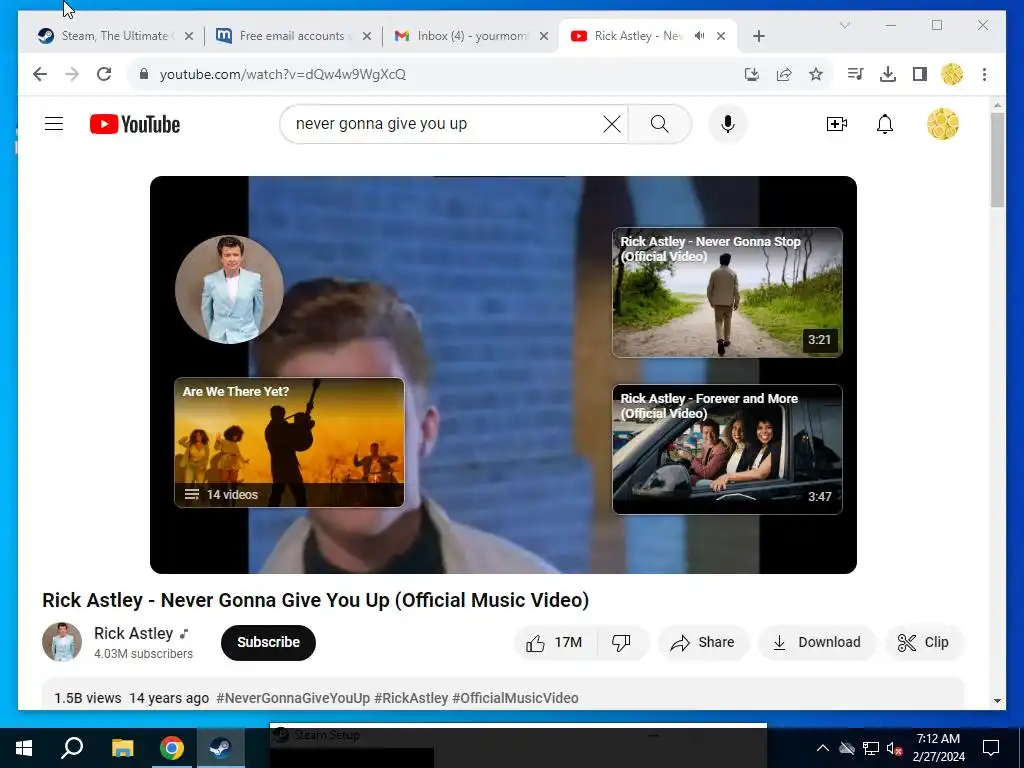This screenshot has width=1024, height=768.
Task: Open the YouTube account avatar menu
Action: pos(942,123)
